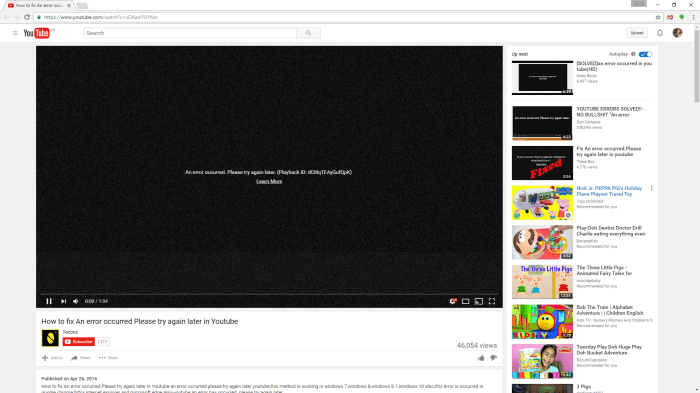Click the Autoplay info icon
This screenshot has width=700, height=393.
(x=633, y=54)
